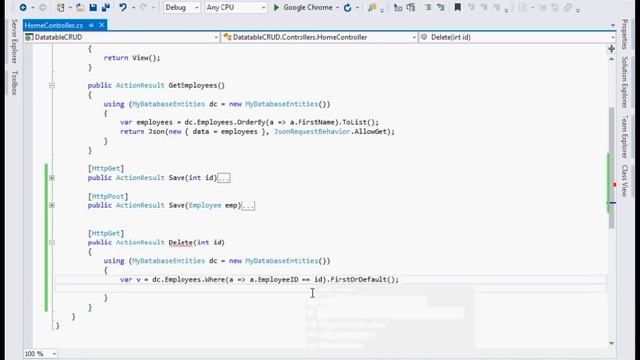Screen dimensions: 640x360
Task: Click the [HttpPost] attribute text
Action: [108, 196]
